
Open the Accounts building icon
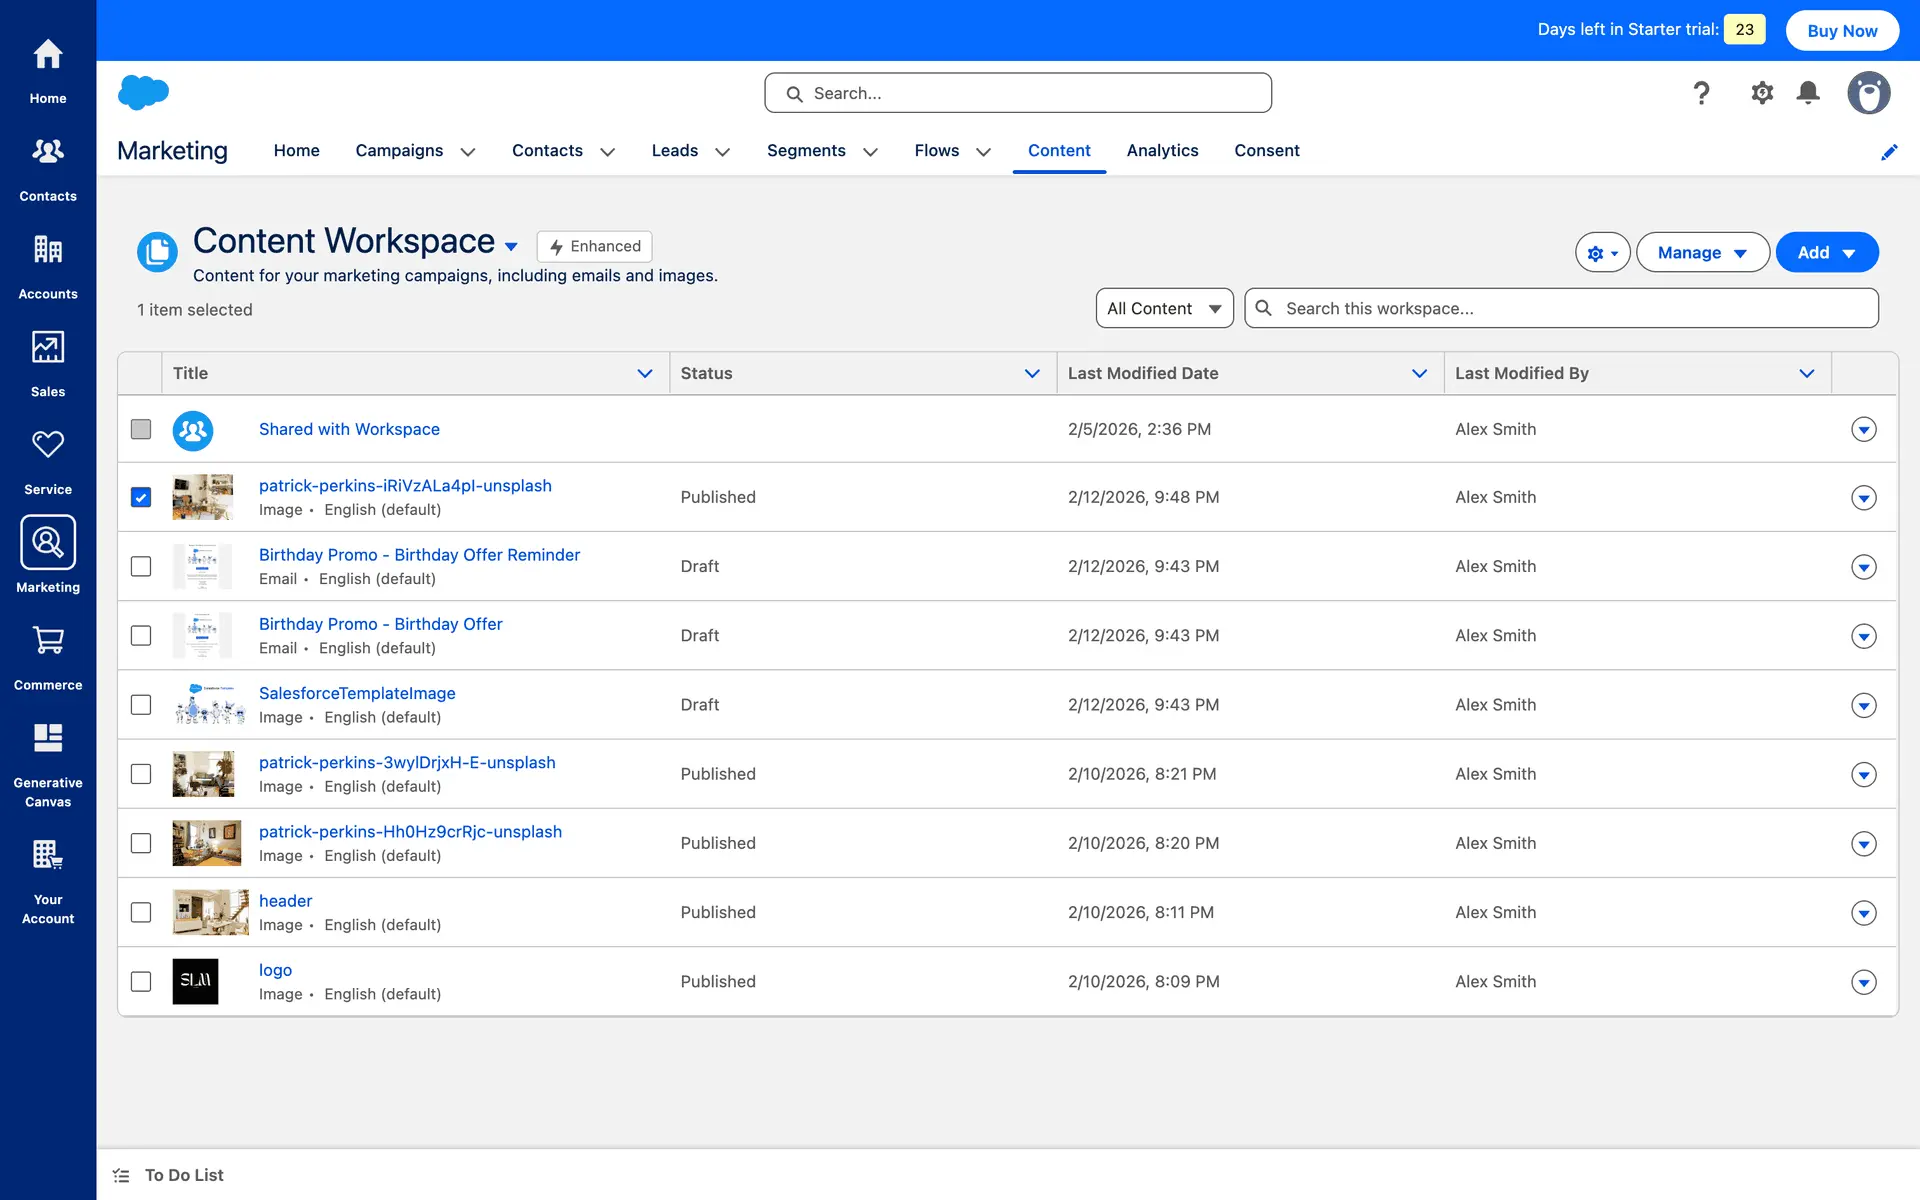(x=48, y=250)
